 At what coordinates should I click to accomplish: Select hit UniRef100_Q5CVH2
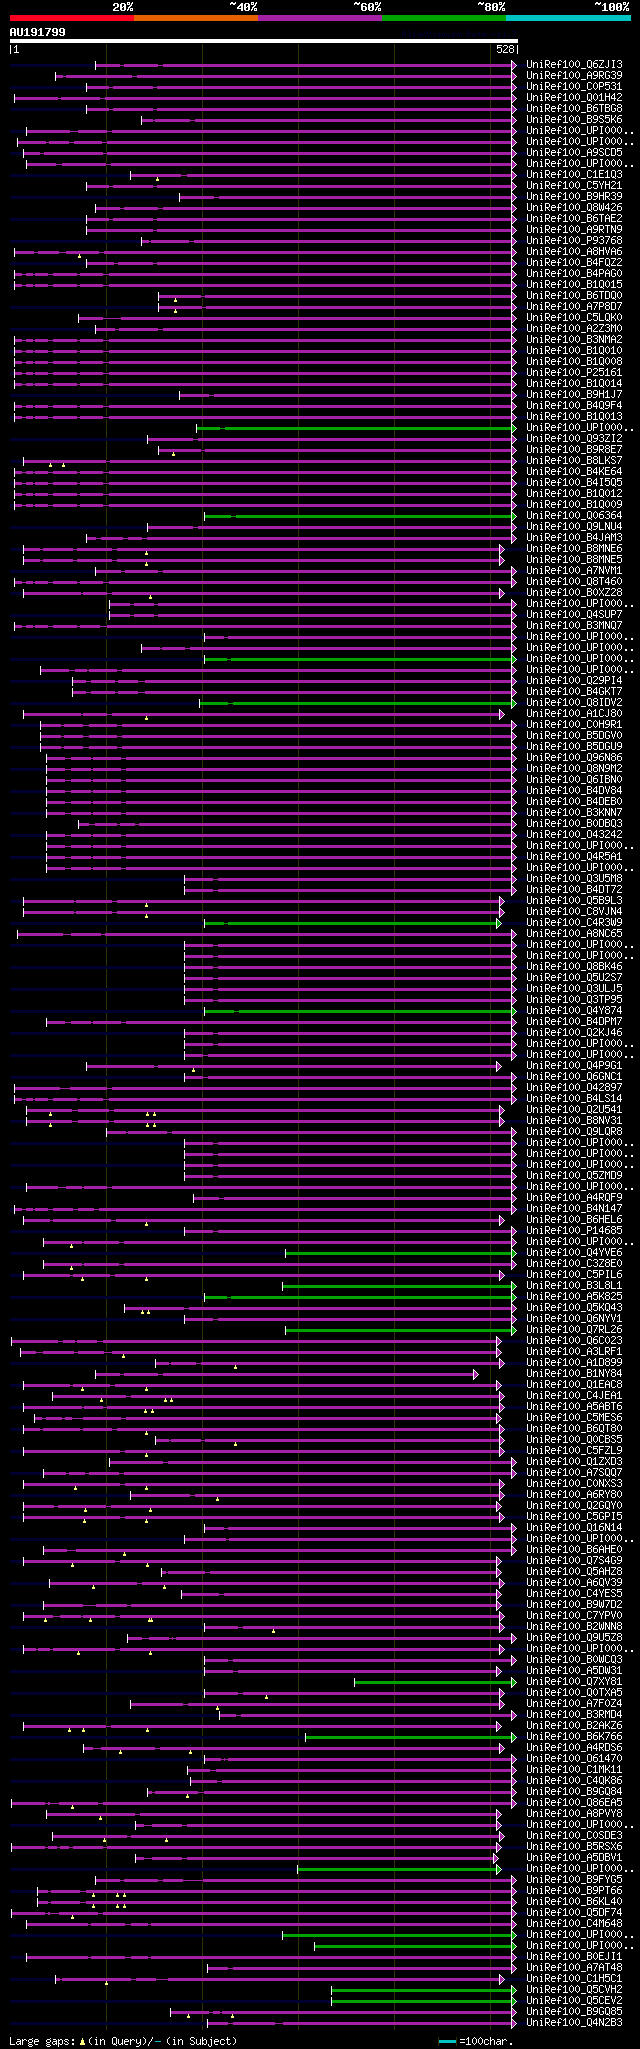click(574, 1989)
